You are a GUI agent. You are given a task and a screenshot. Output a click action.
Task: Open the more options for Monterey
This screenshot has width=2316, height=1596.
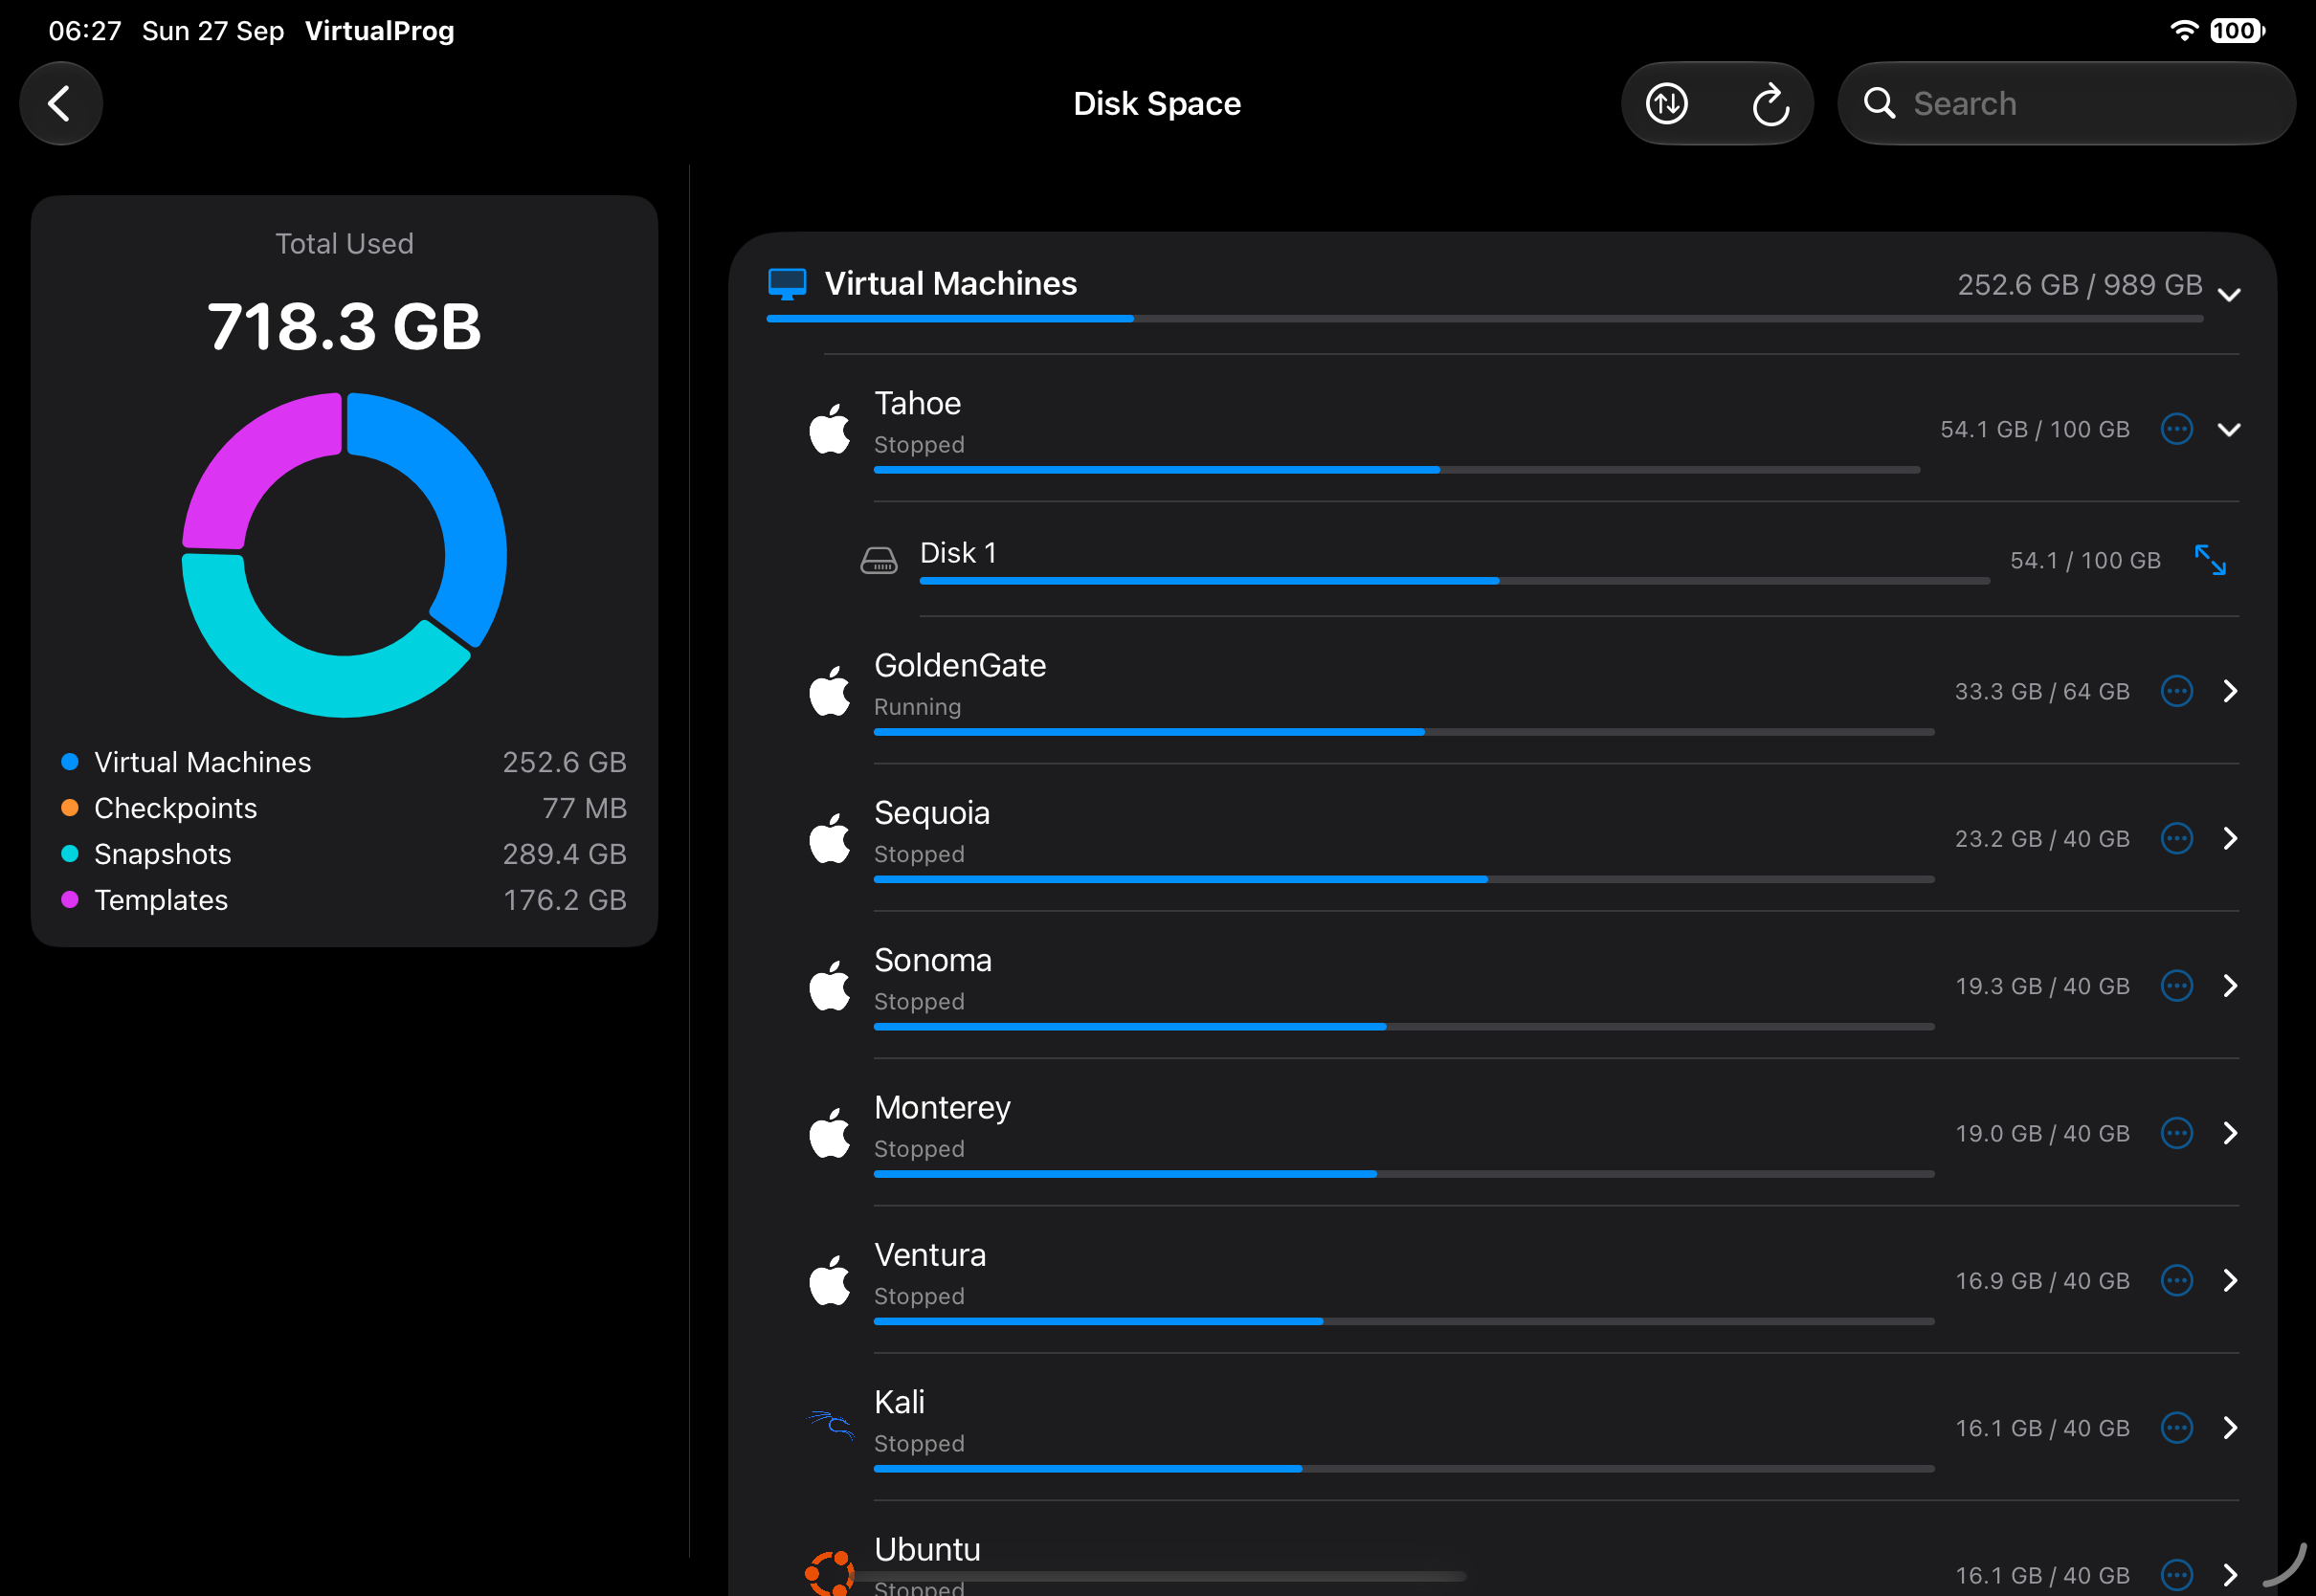coord(2177,1133)
